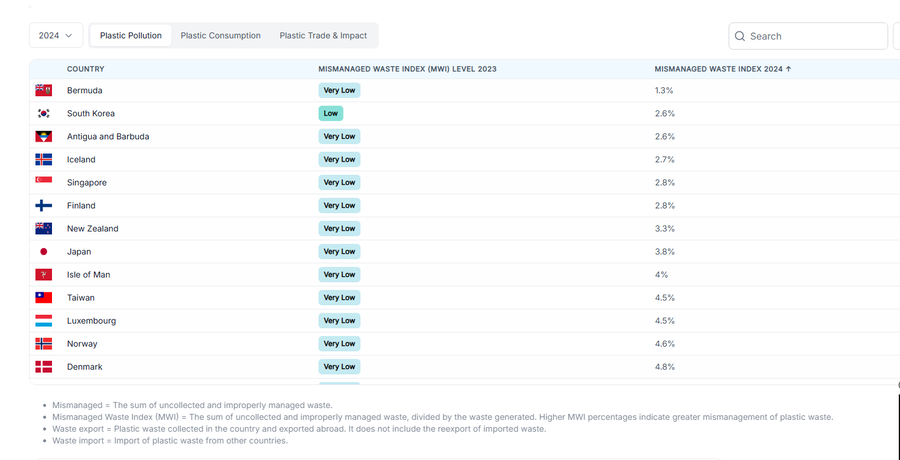Switch to Plastic Trade & Impact tab
The height and width of the screenshot is (460, 900).
click(x=323, y=36)
